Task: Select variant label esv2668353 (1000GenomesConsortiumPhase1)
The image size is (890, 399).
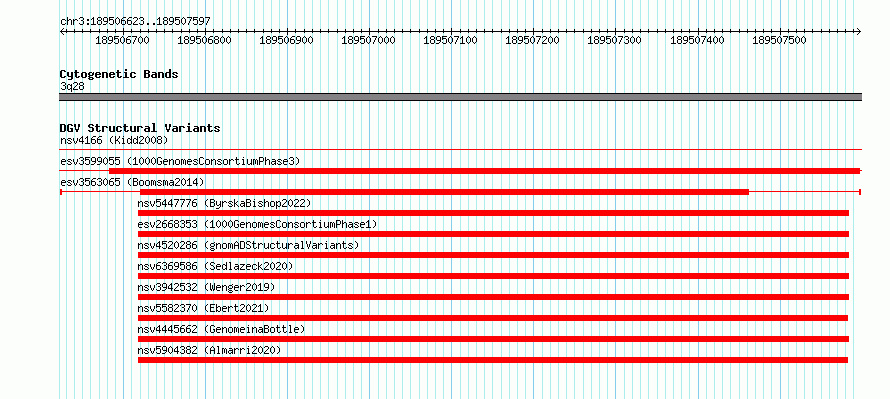Action: (257, 224)
